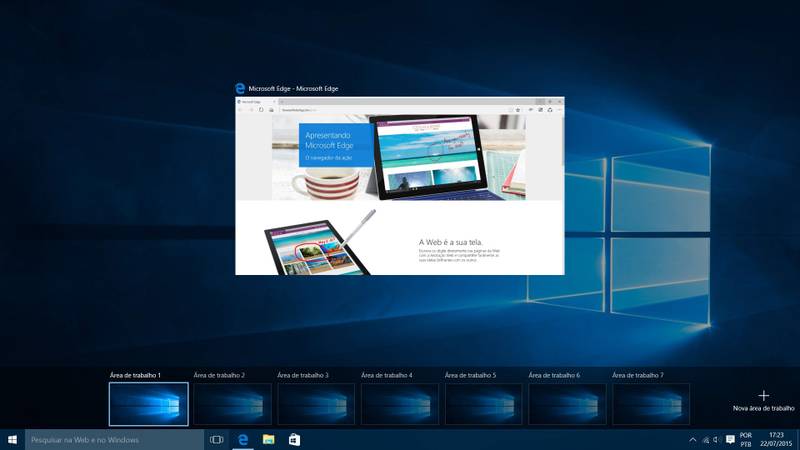The height and width of the screenshot is (450, 800).
Task: Toggle the Task View taskbar icon
Action: point(216,440)
